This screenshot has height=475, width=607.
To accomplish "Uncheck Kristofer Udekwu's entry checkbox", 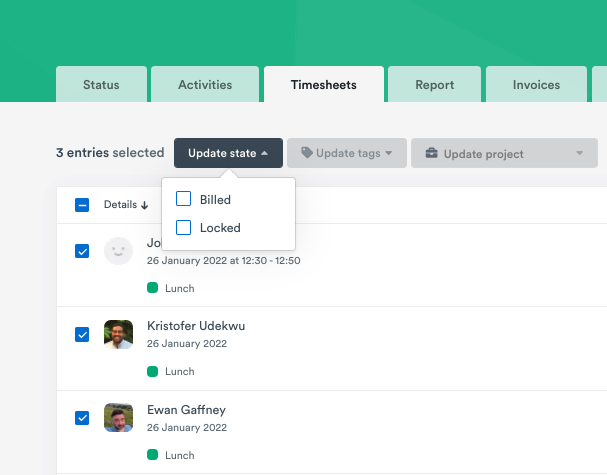I will [83, 335].
